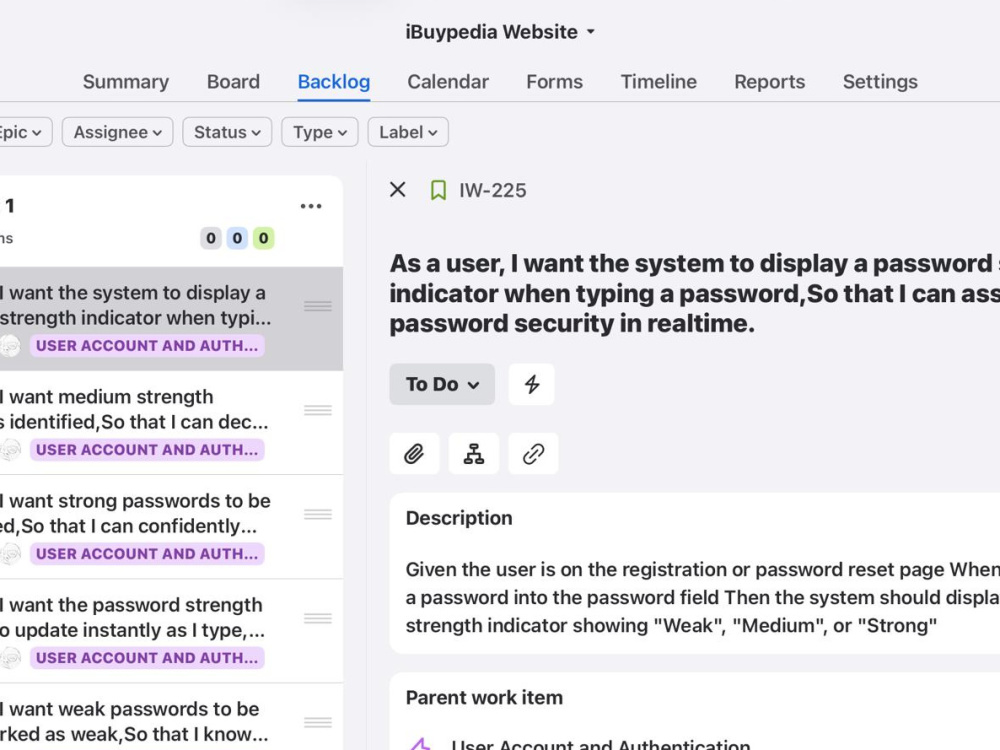
Task: Select the Backlog tab
Action: click(334, 82)
